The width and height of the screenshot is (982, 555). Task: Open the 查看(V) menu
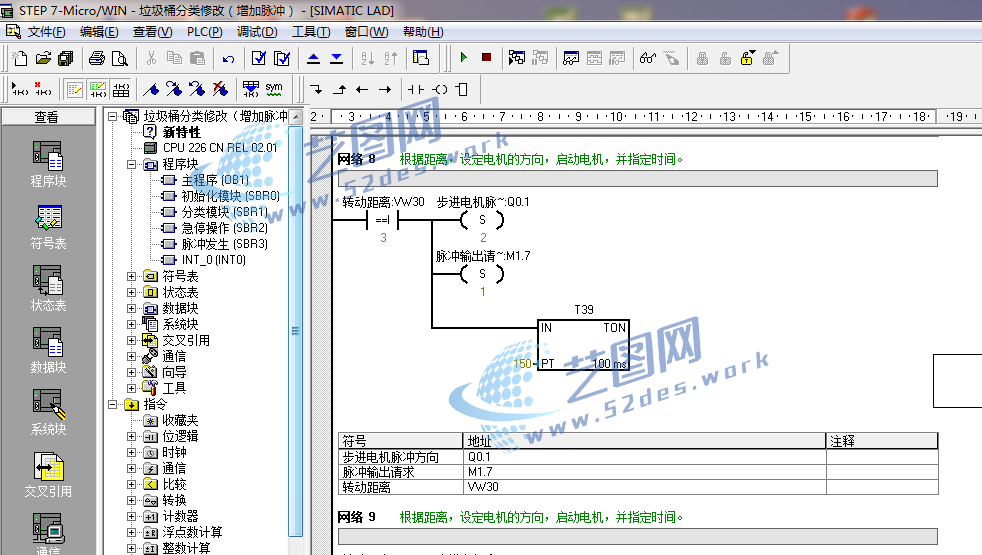pos(152,31)
